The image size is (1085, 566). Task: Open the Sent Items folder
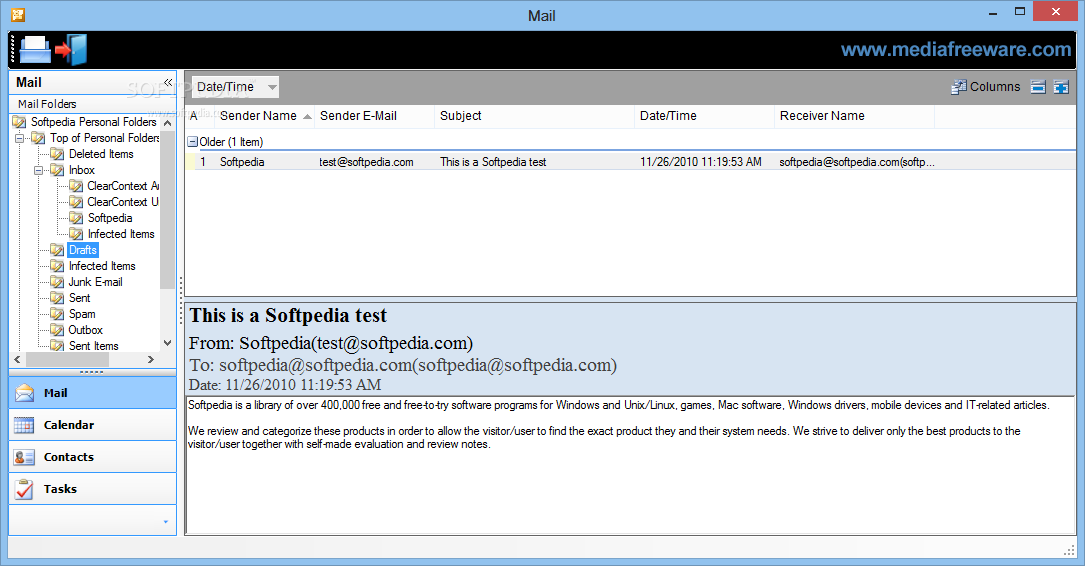point(93,346)
